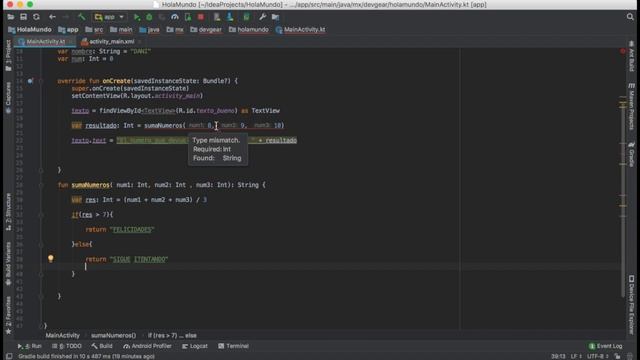Screen dimensions: 640x360
Task: Collapse the else block fold marker
Action: [x=41, y=244]
